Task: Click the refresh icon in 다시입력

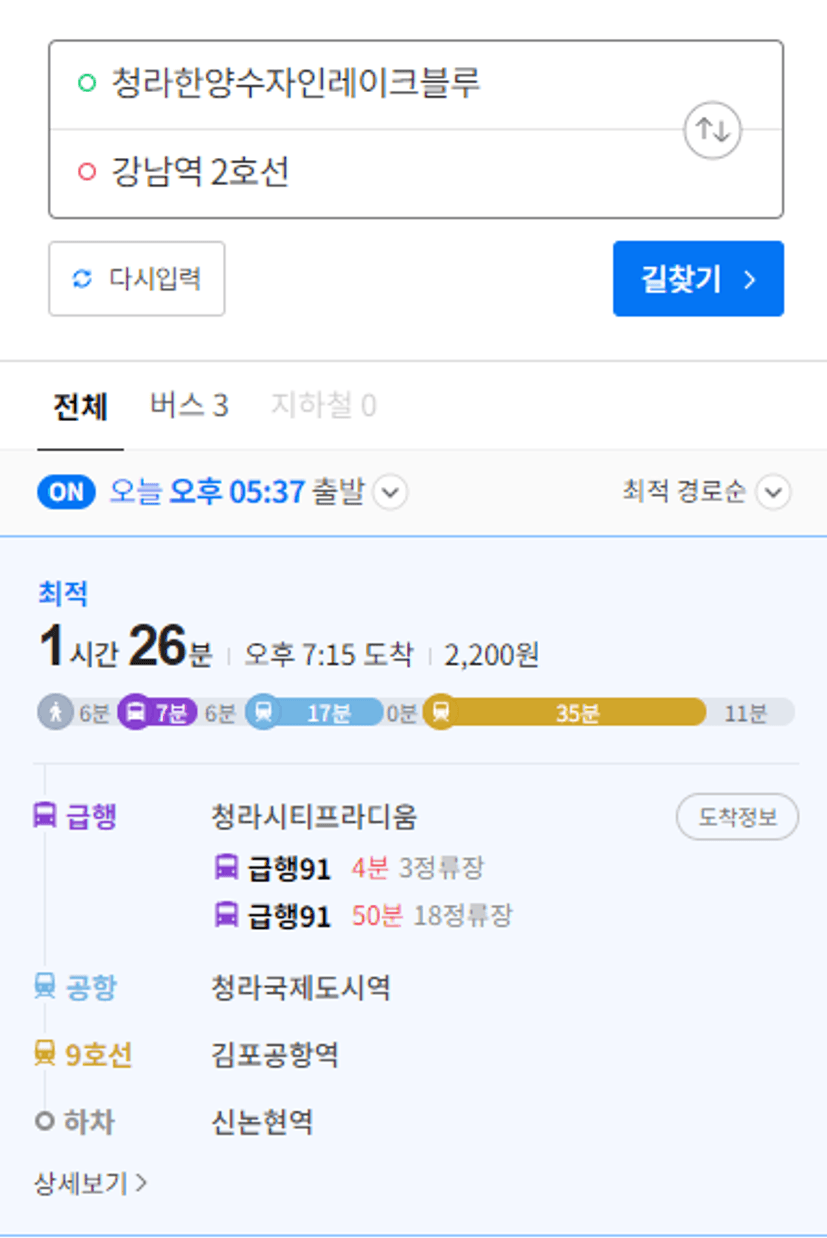Action: tap(82, 279)
